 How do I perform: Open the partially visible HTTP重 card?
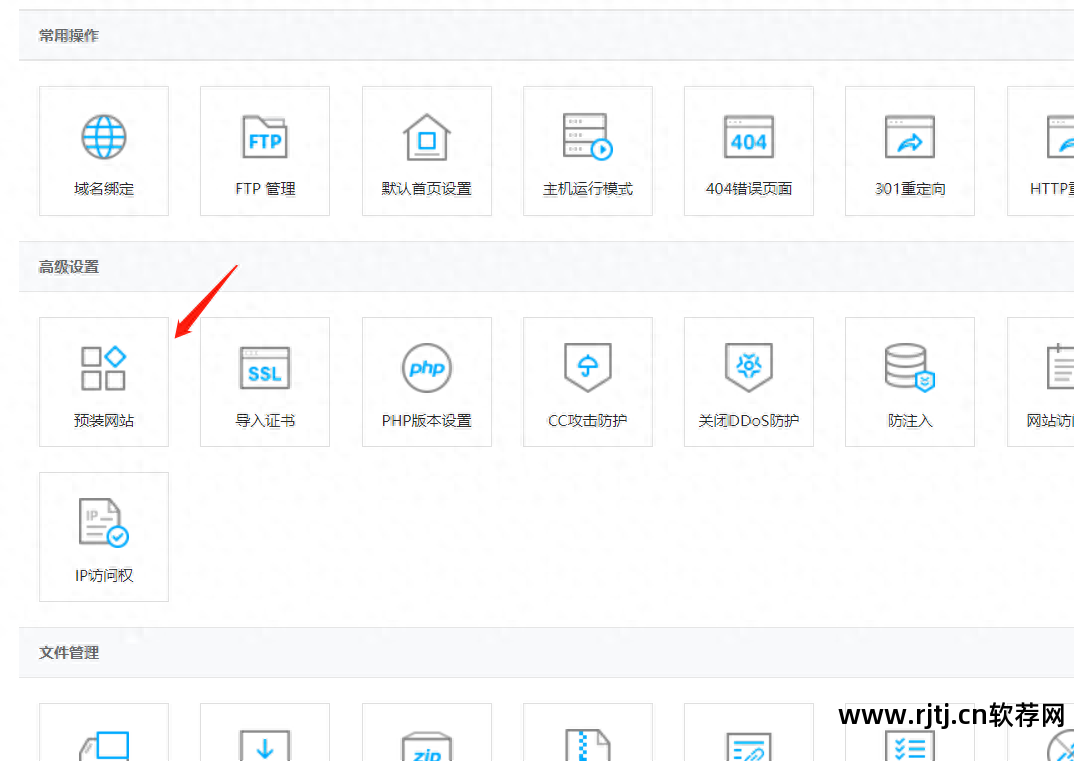point(1040,151)
